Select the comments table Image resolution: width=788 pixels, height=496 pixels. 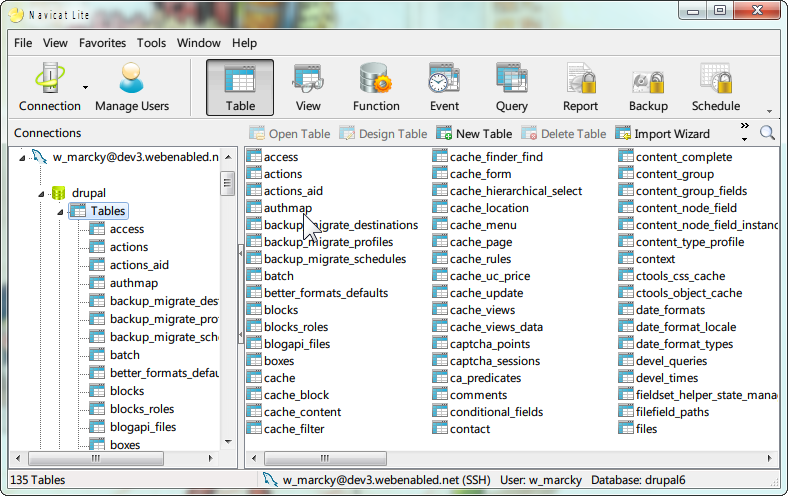coord(470,395)
